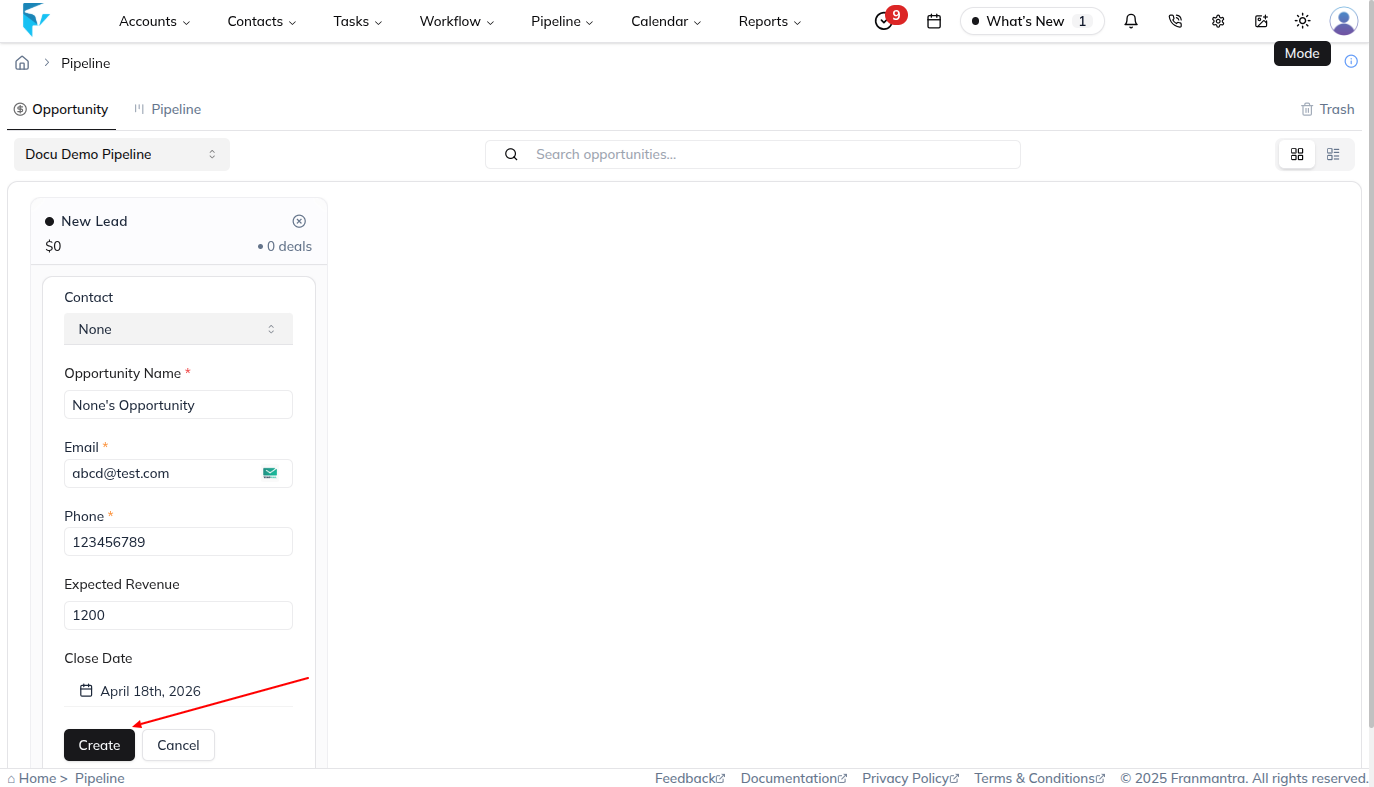Close the New Lead stage form
This screenshot has width=1374, height=787.
click(299, 221)
